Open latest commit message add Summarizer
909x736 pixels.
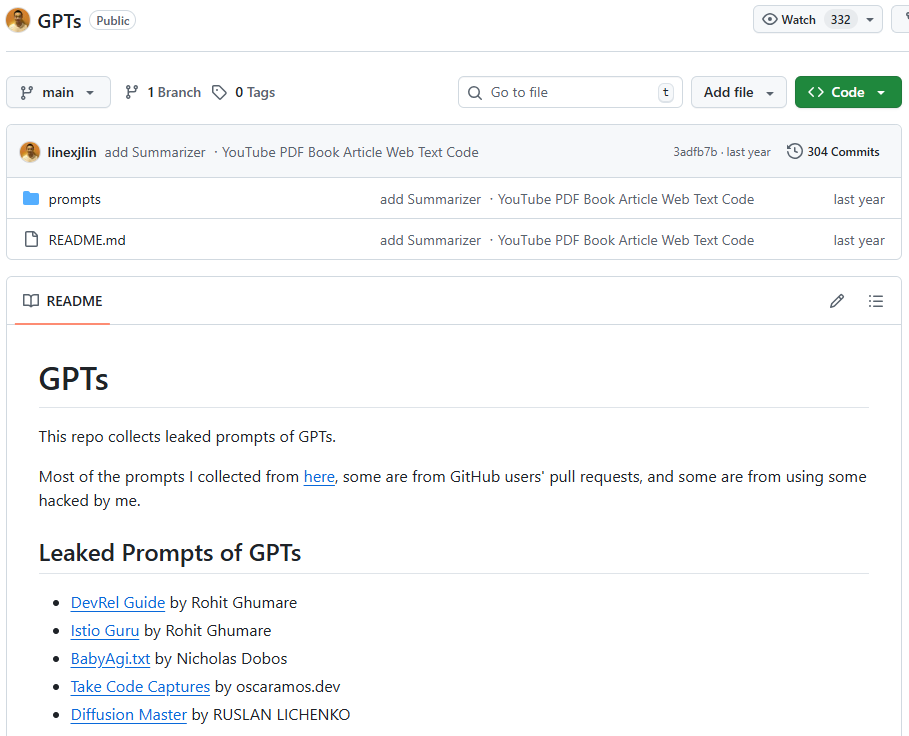[x=292, y=152]
